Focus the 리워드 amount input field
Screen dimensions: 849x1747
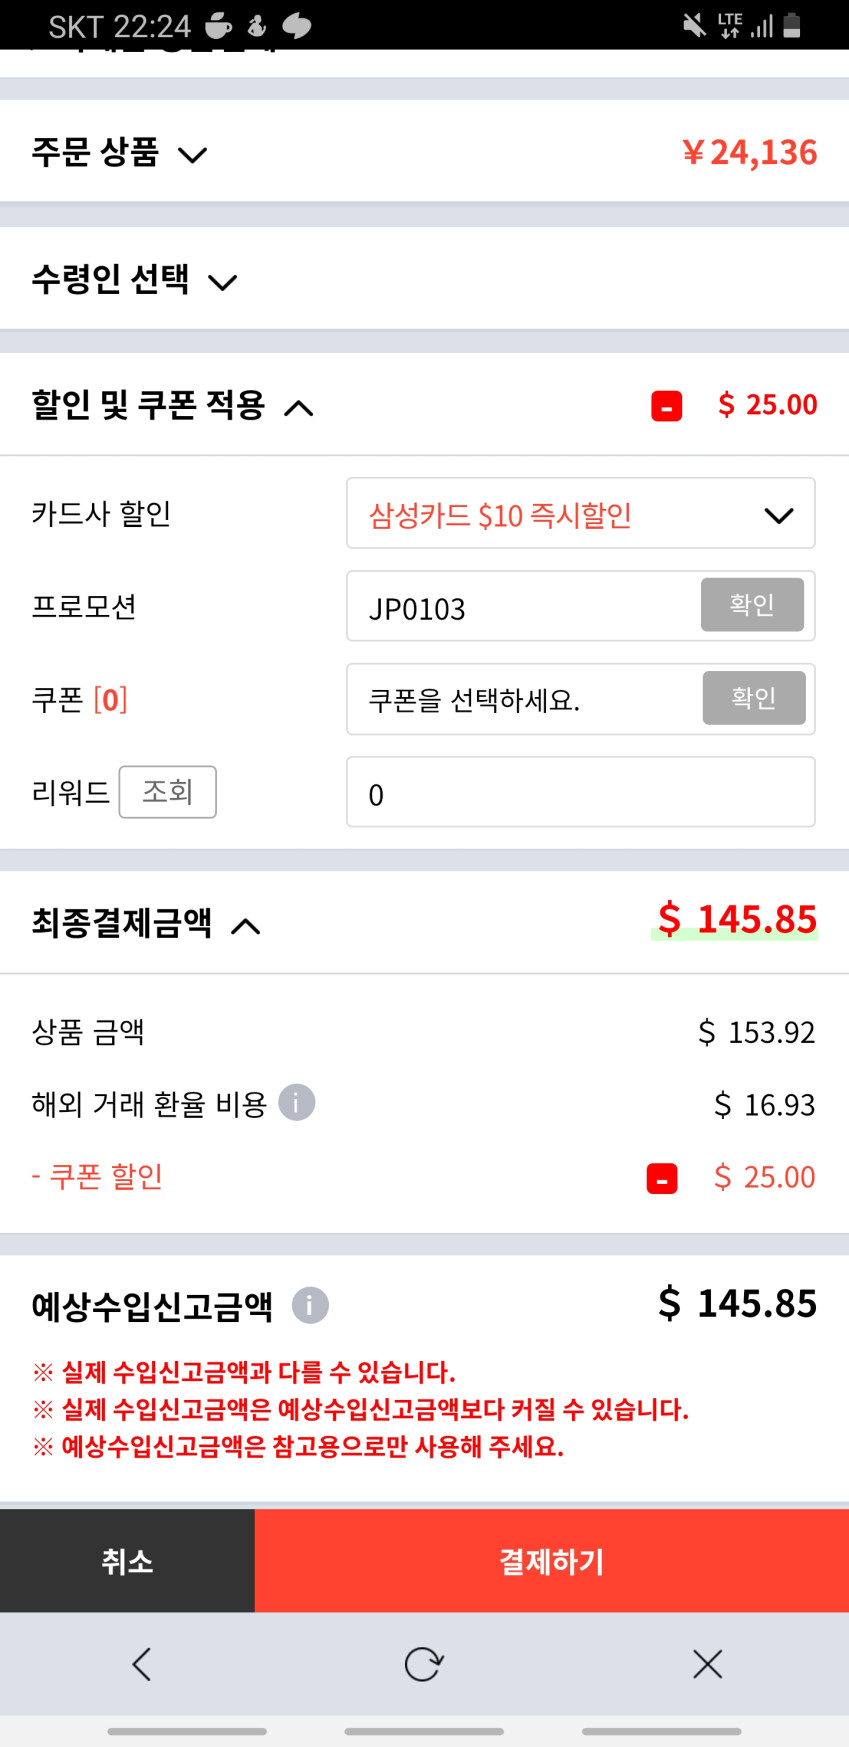tap(580, 793)
